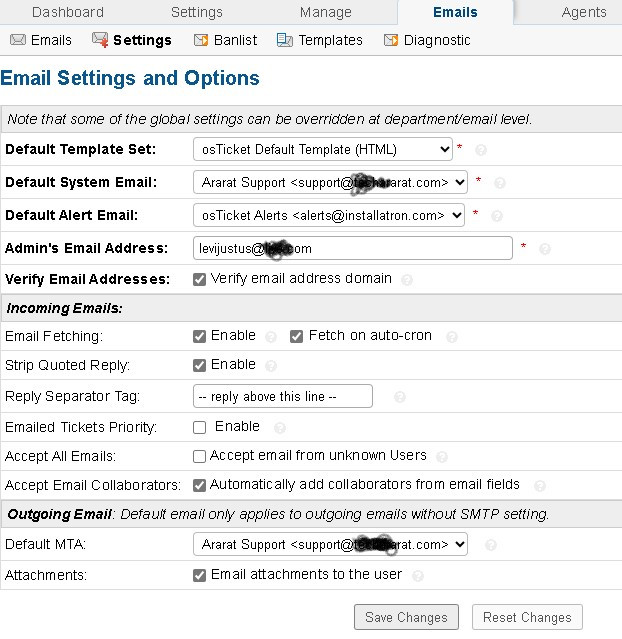622x639 pixels.
Task: Click the Reply Separator Tag text field
Action: 282,396
